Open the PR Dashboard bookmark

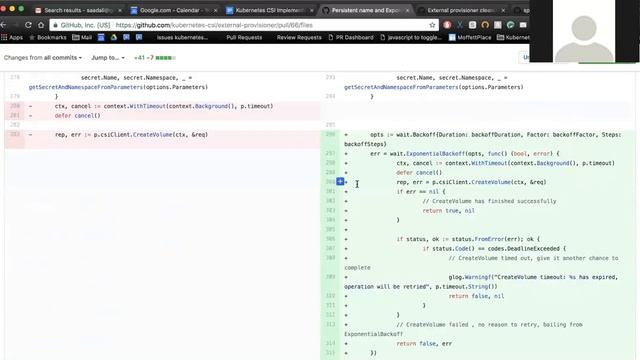click(x=351, y=37)
